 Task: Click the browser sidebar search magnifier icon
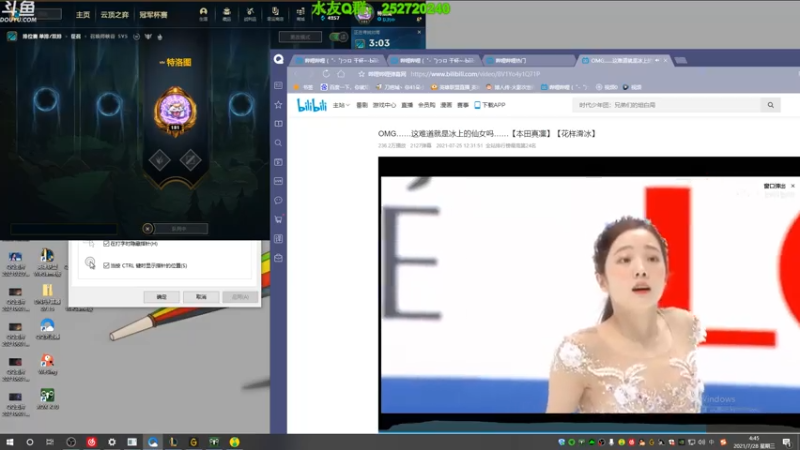278,143
